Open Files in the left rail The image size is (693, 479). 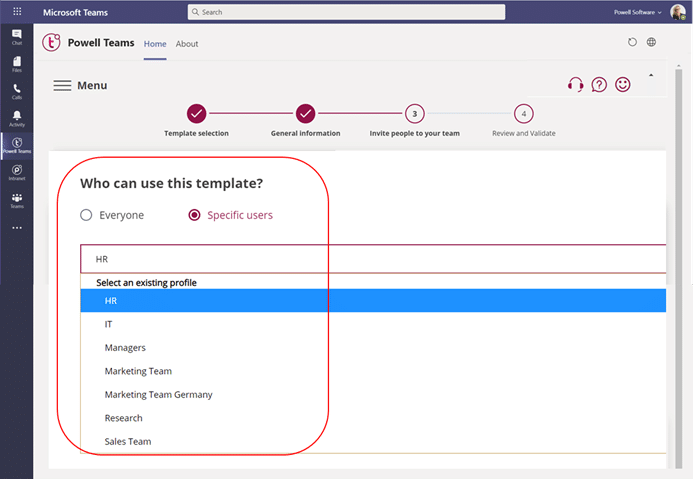coord(17,64)
